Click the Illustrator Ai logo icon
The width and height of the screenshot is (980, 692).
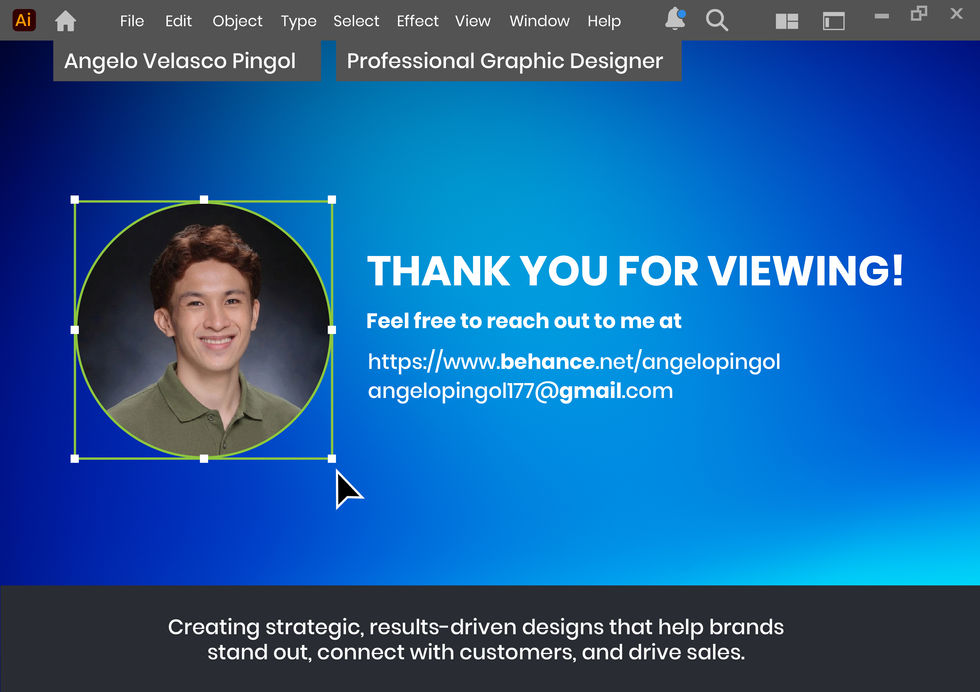click(x=24, y=20)
